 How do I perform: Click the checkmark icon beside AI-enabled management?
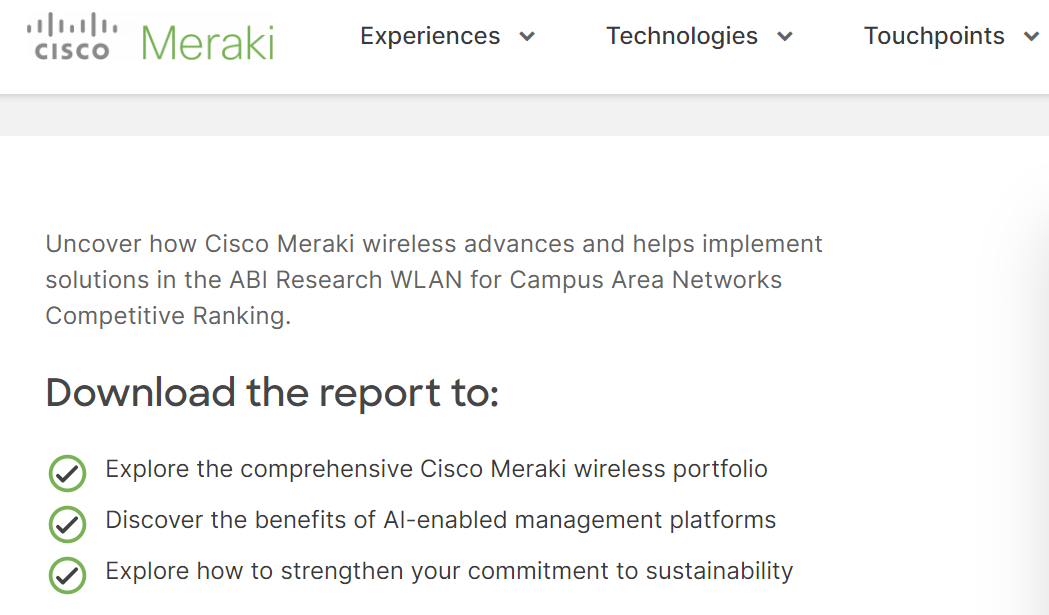coord(67,523)
